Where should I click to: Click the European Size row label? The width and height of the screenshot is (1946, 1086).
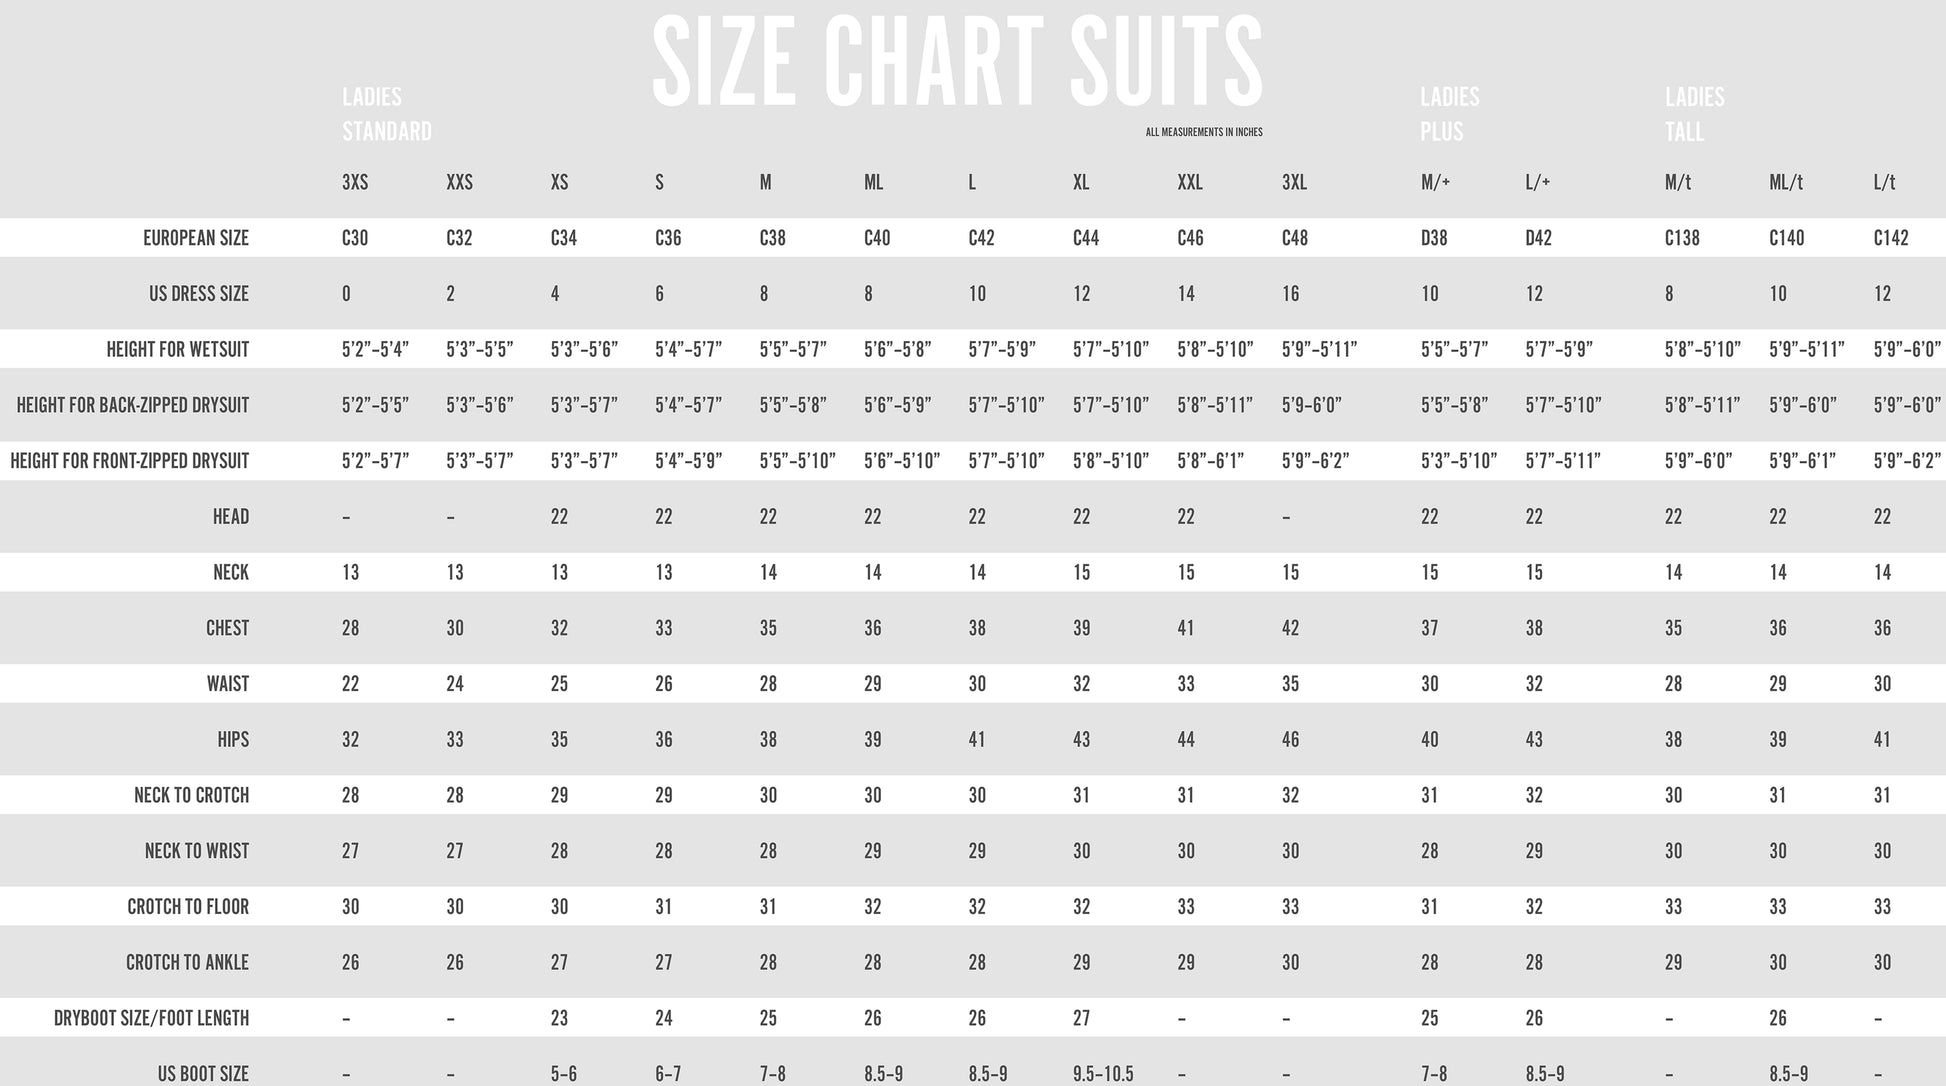point(196,238)
